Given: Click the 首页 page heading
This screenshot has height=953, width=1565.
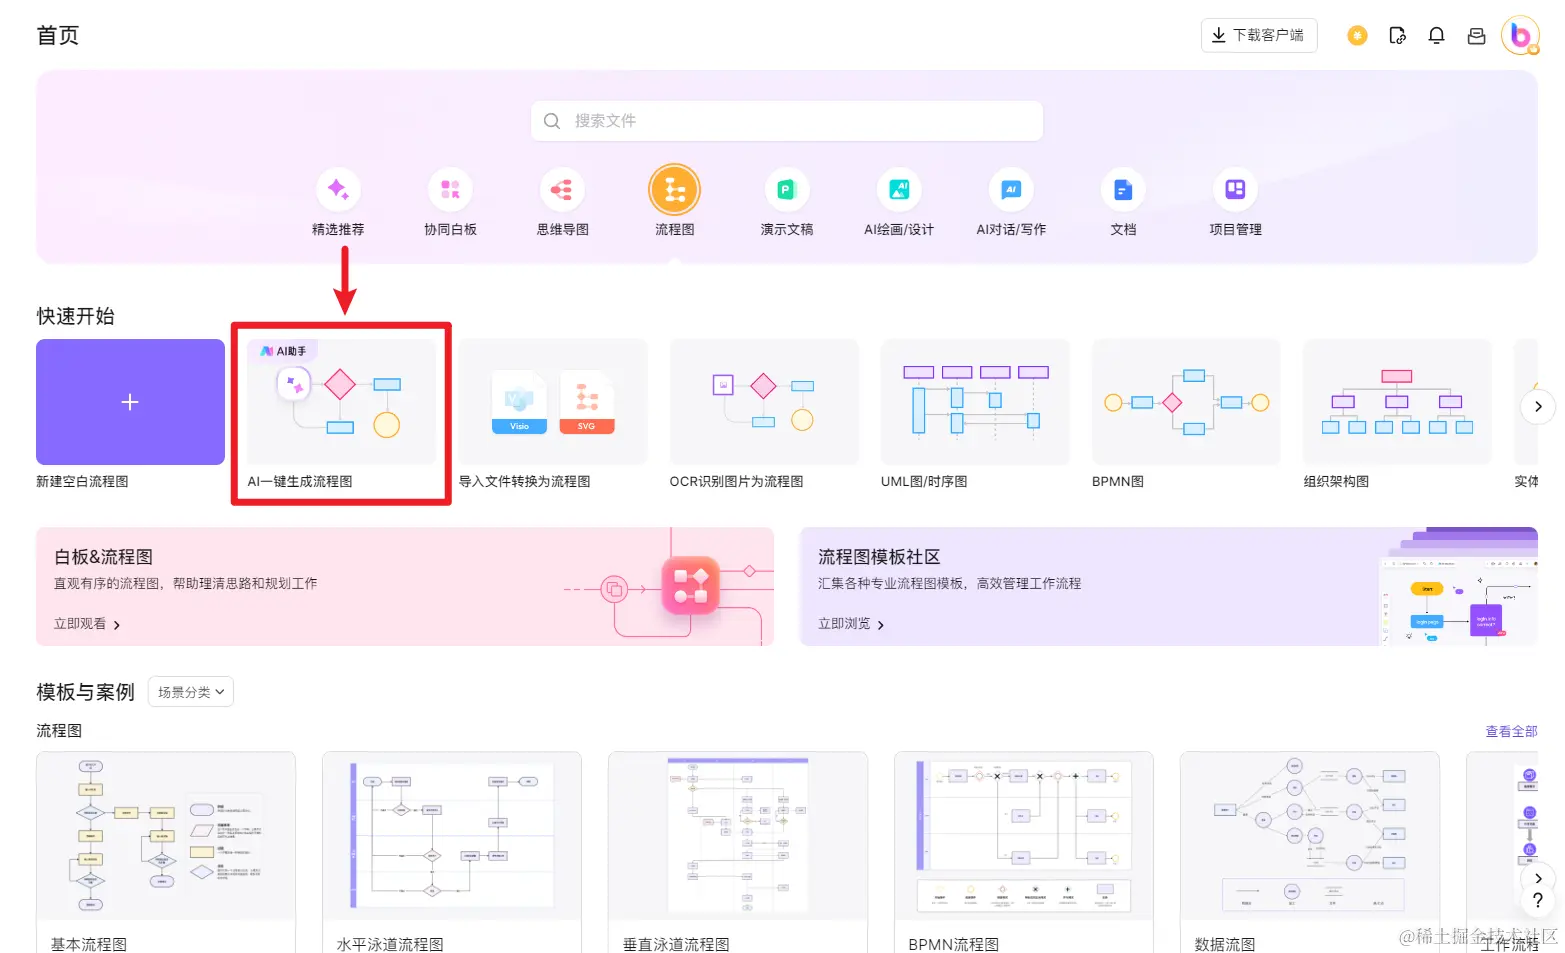Looking at the screenshot, I should point(58,36).
